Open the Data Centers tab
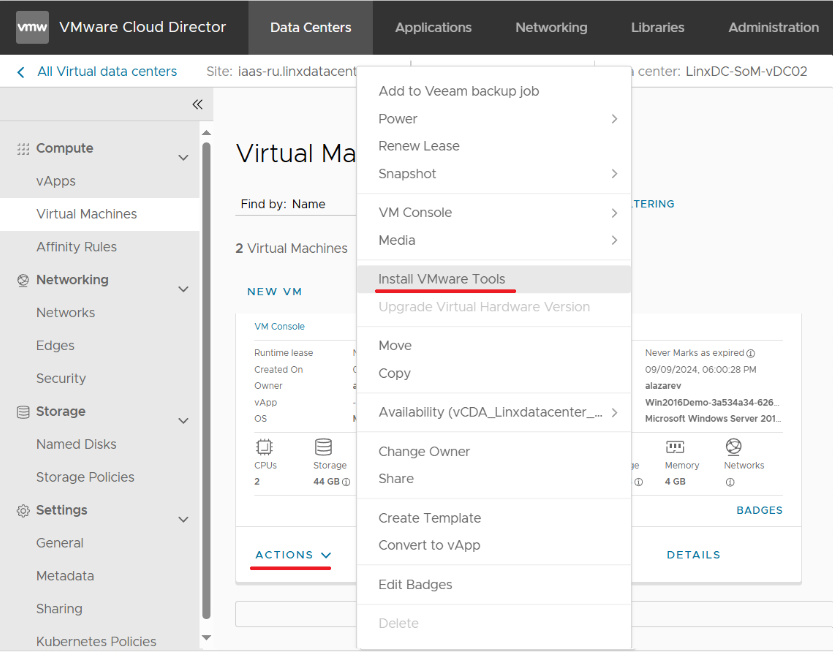 click(x=311, y=28)
